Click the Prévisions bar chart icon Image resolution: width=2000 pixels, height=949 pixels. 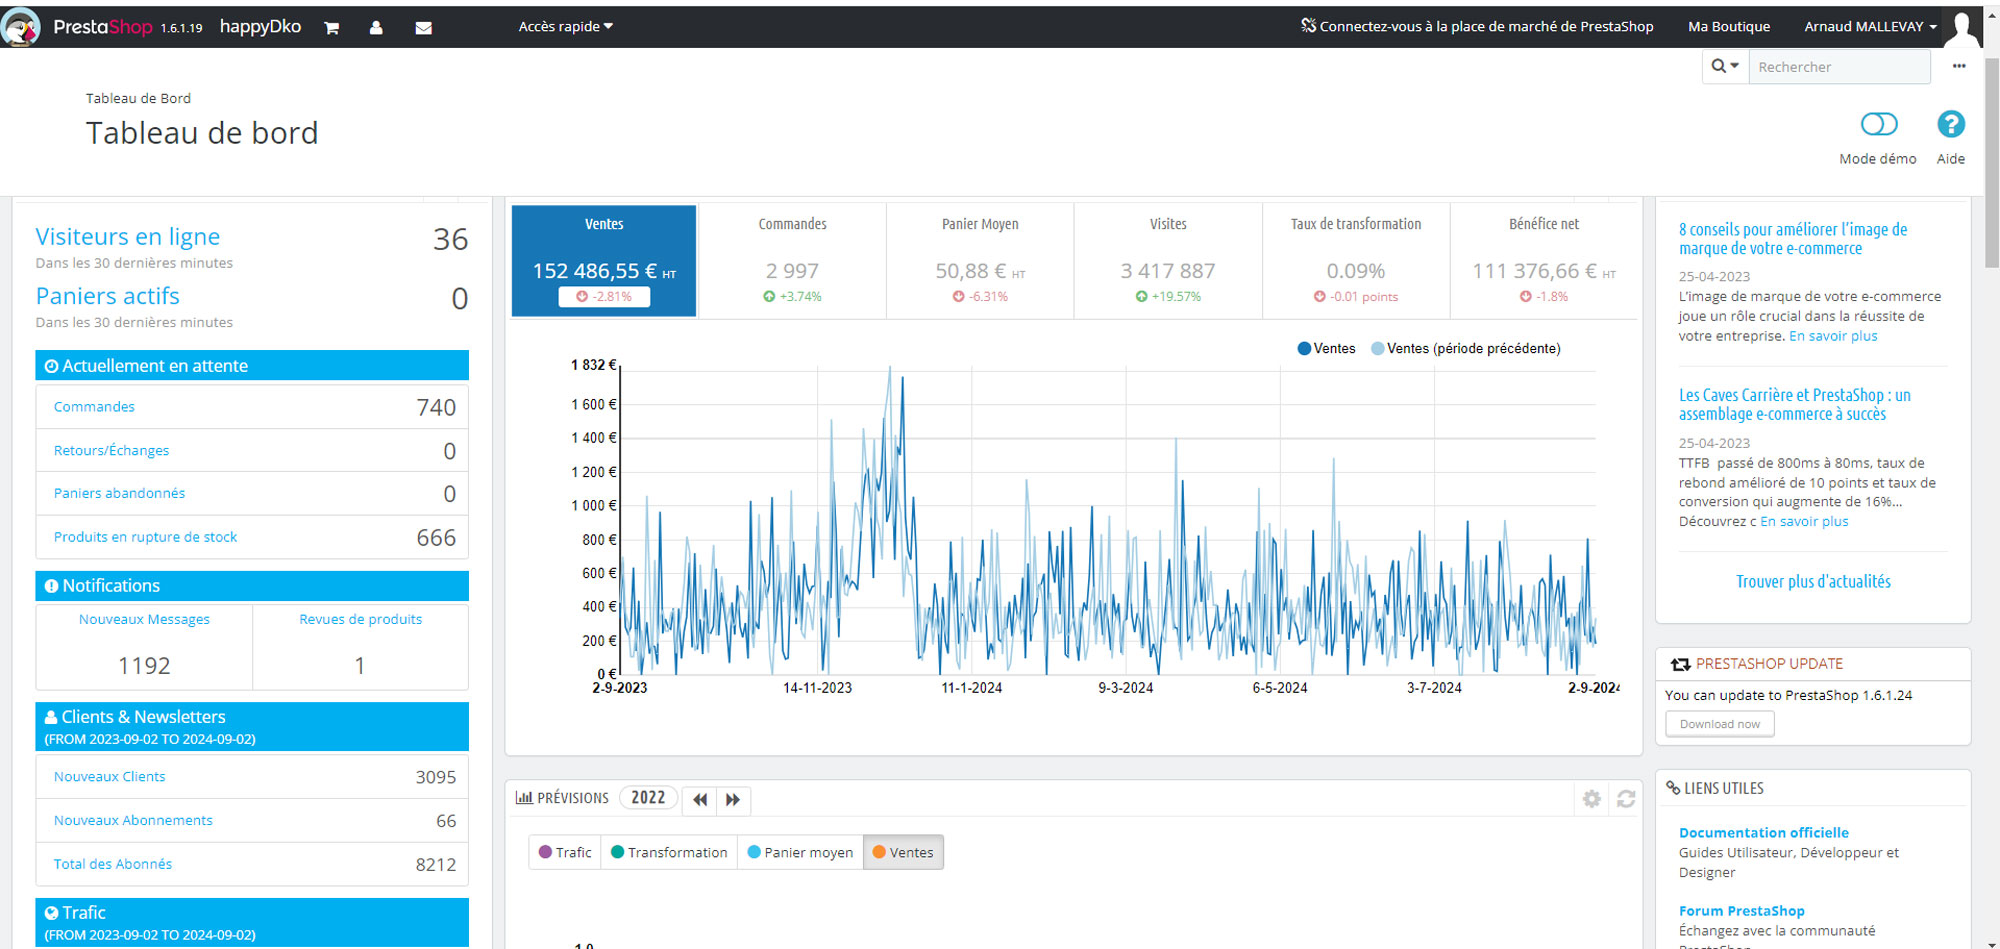(524, 798)
